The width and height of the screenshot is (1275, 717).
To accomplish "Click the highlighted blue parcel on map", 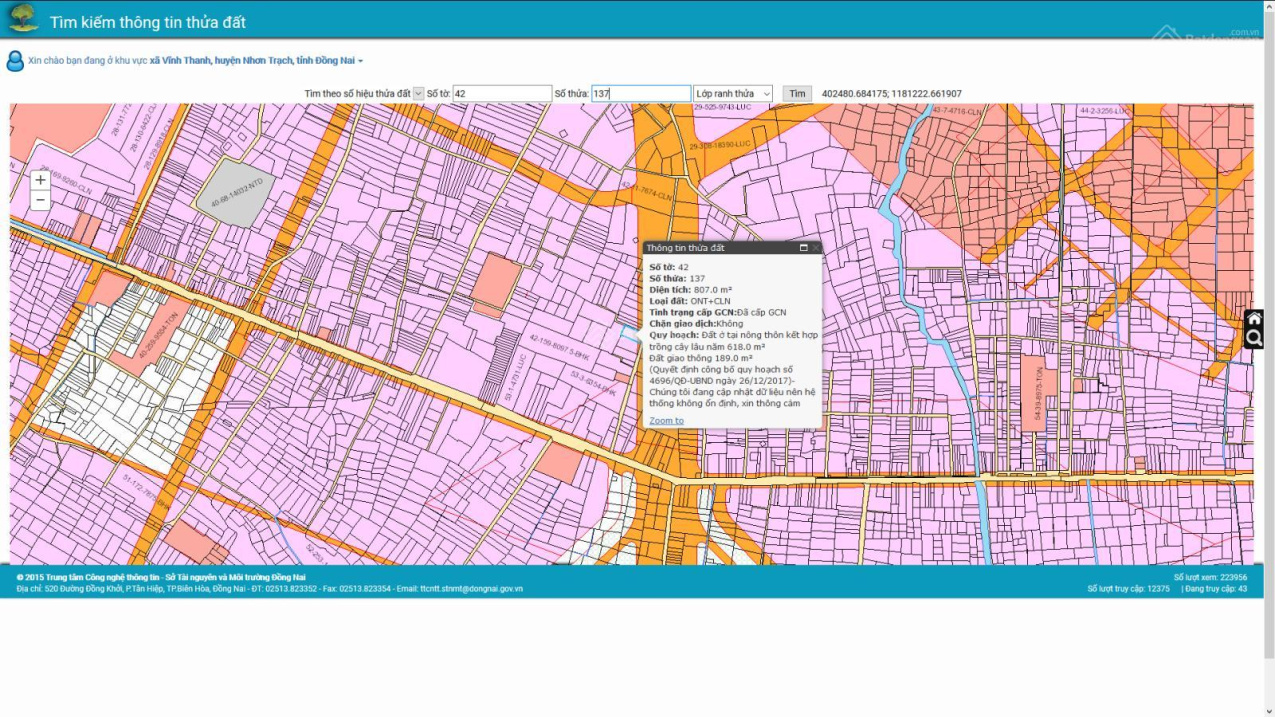I will 629,334.
